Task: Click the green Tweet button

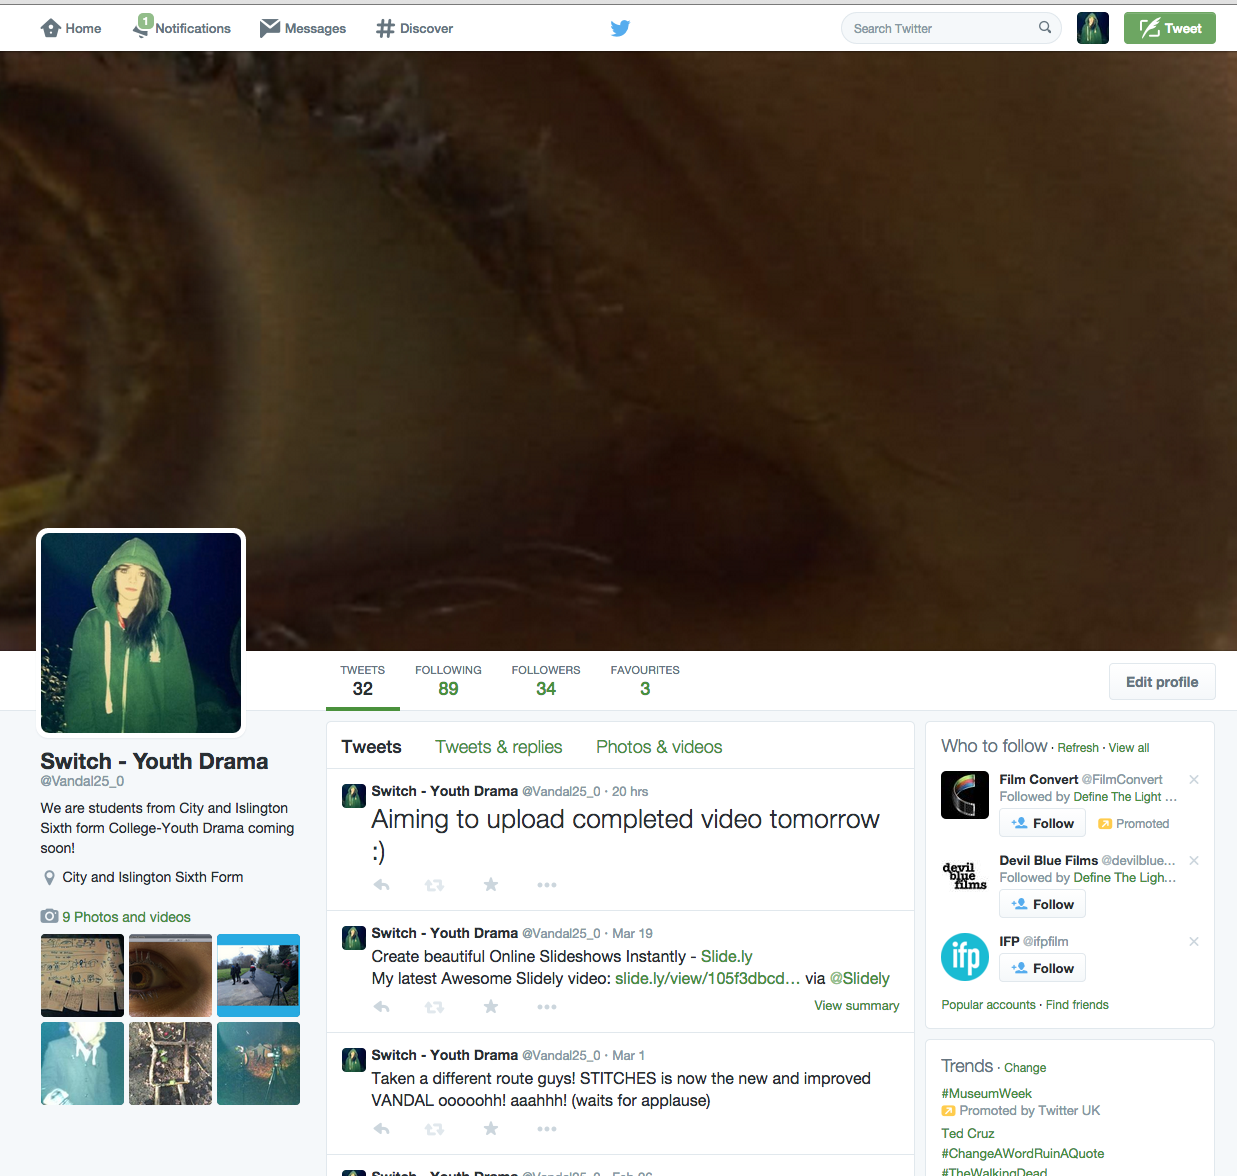Action: pos(1170,28)
